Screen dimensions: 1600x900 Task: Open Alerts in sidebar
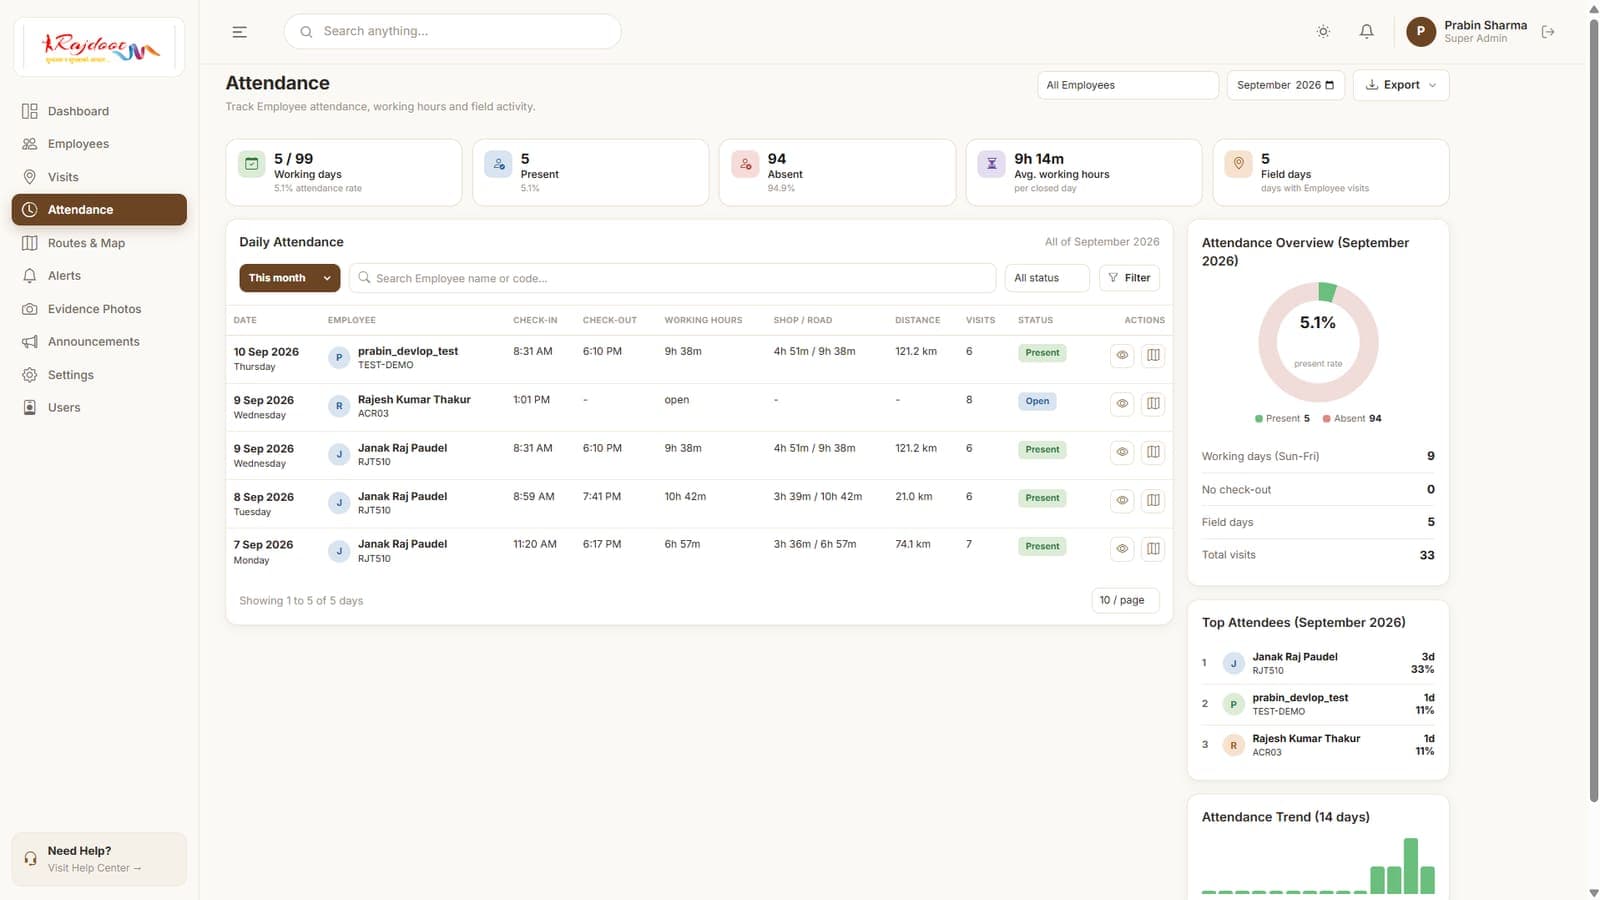click(x=99, y=276)
